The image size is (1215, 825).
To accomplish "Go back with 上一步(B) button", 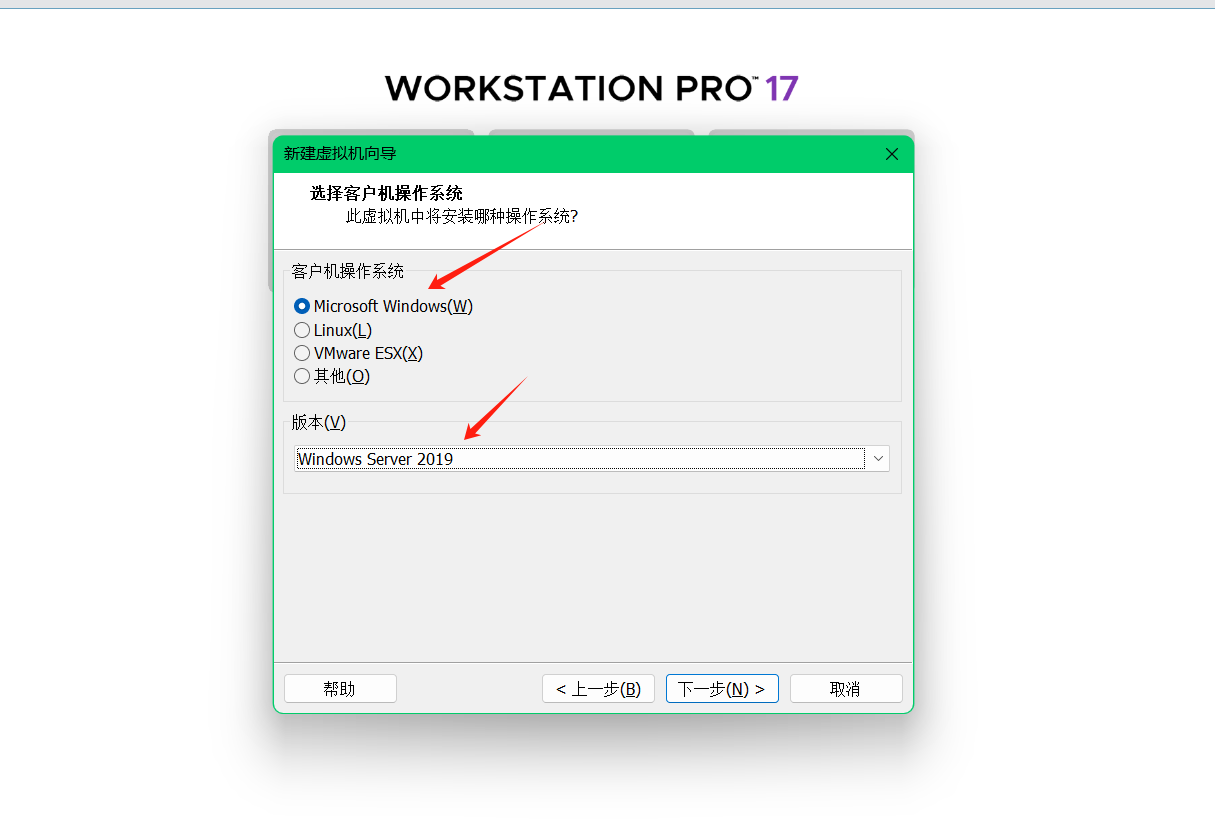I will (598, 689).
